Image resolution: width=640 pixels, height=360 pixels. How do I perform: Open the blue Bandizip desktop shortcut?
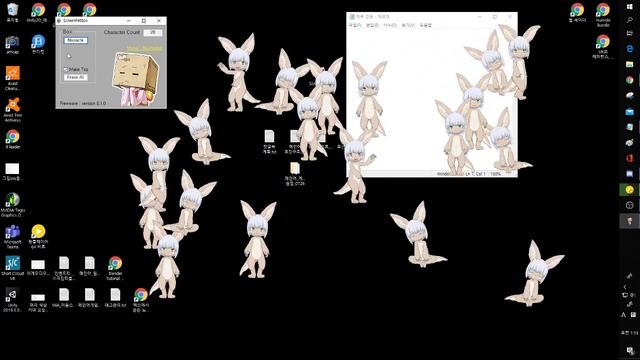coord(38,44)
